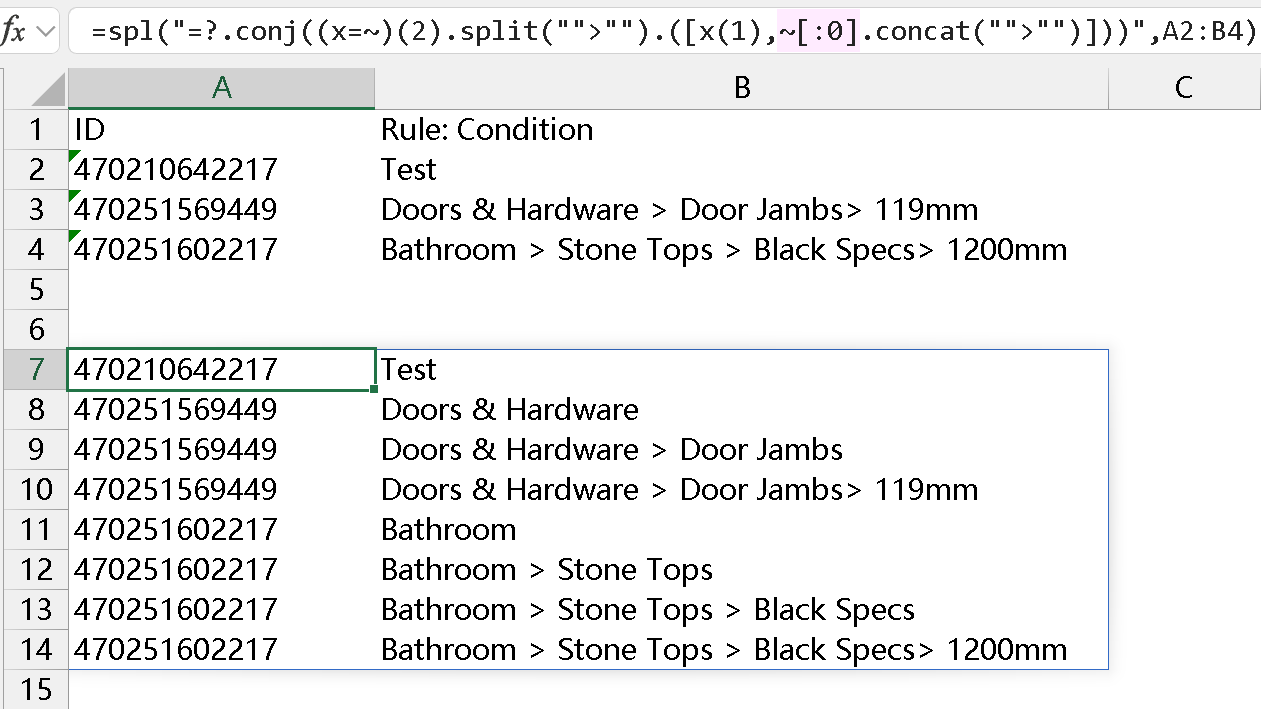
Task: Select the empty cell C5
Action: pyautogui.click(x=1183, y=290)
